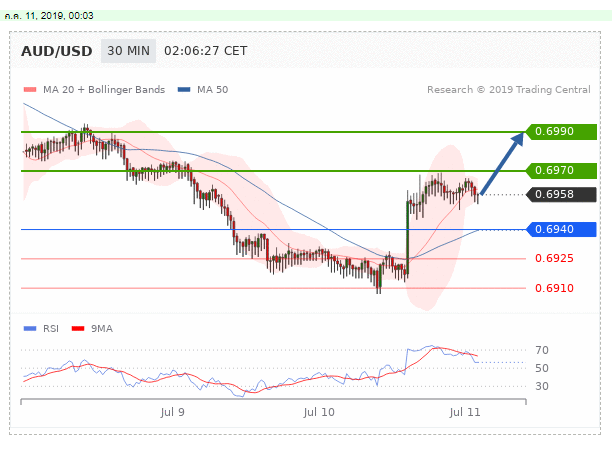Image resolution: width=612 pixels, height=449 pixels.
Task: Click the 30 MIN timeframe button
Action: (128, 51)
